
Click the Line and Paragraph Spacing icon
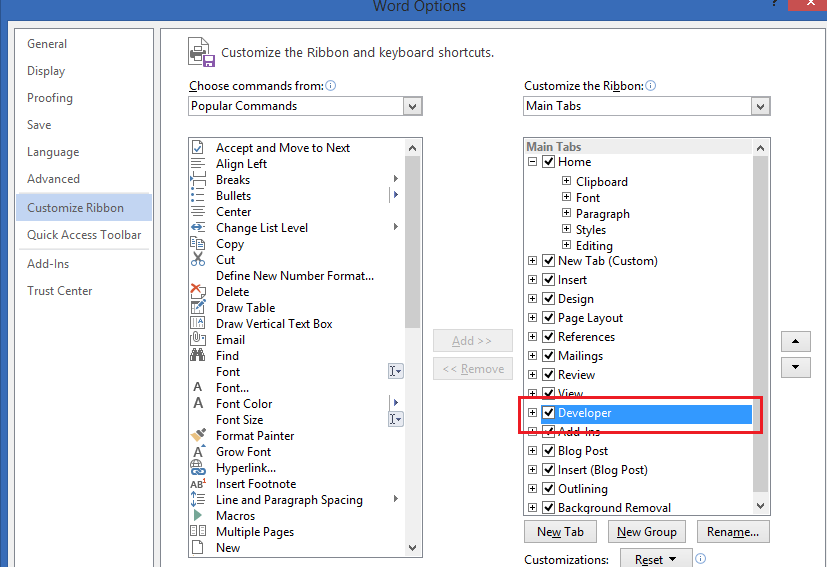coord(198,499)
